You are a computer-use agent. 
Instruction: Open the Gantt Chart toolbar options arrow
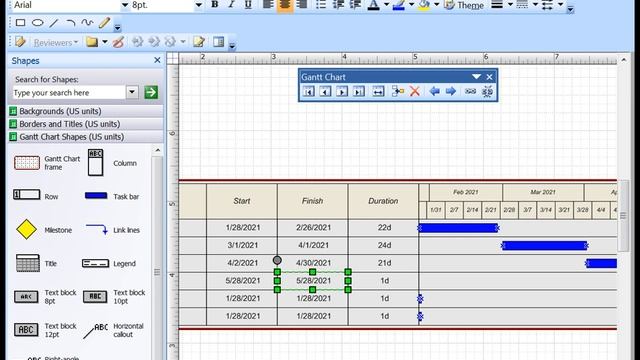(476, 77)
